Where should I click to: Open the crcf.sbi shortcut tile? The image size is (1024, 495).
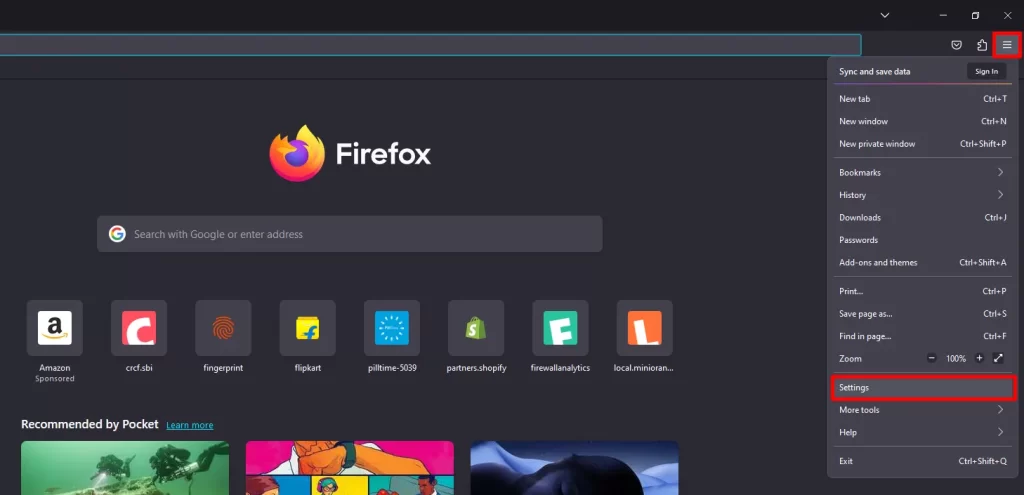(139, 328)
